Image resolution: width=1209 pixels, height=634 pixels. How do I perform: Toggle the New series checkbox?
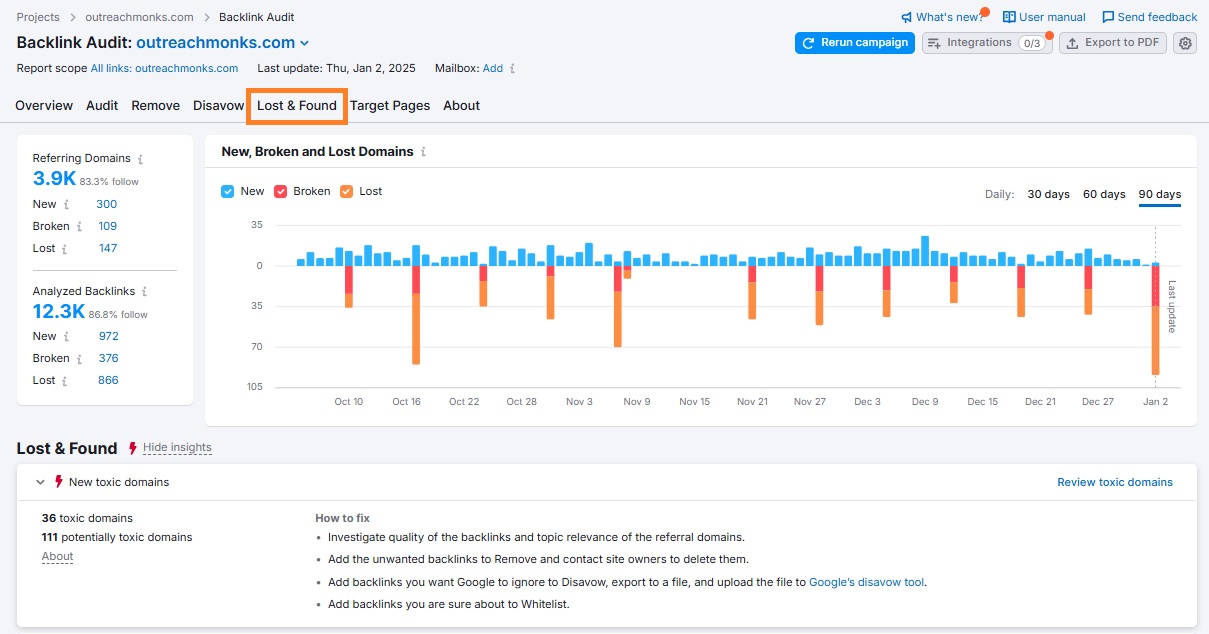click(227, 191)
